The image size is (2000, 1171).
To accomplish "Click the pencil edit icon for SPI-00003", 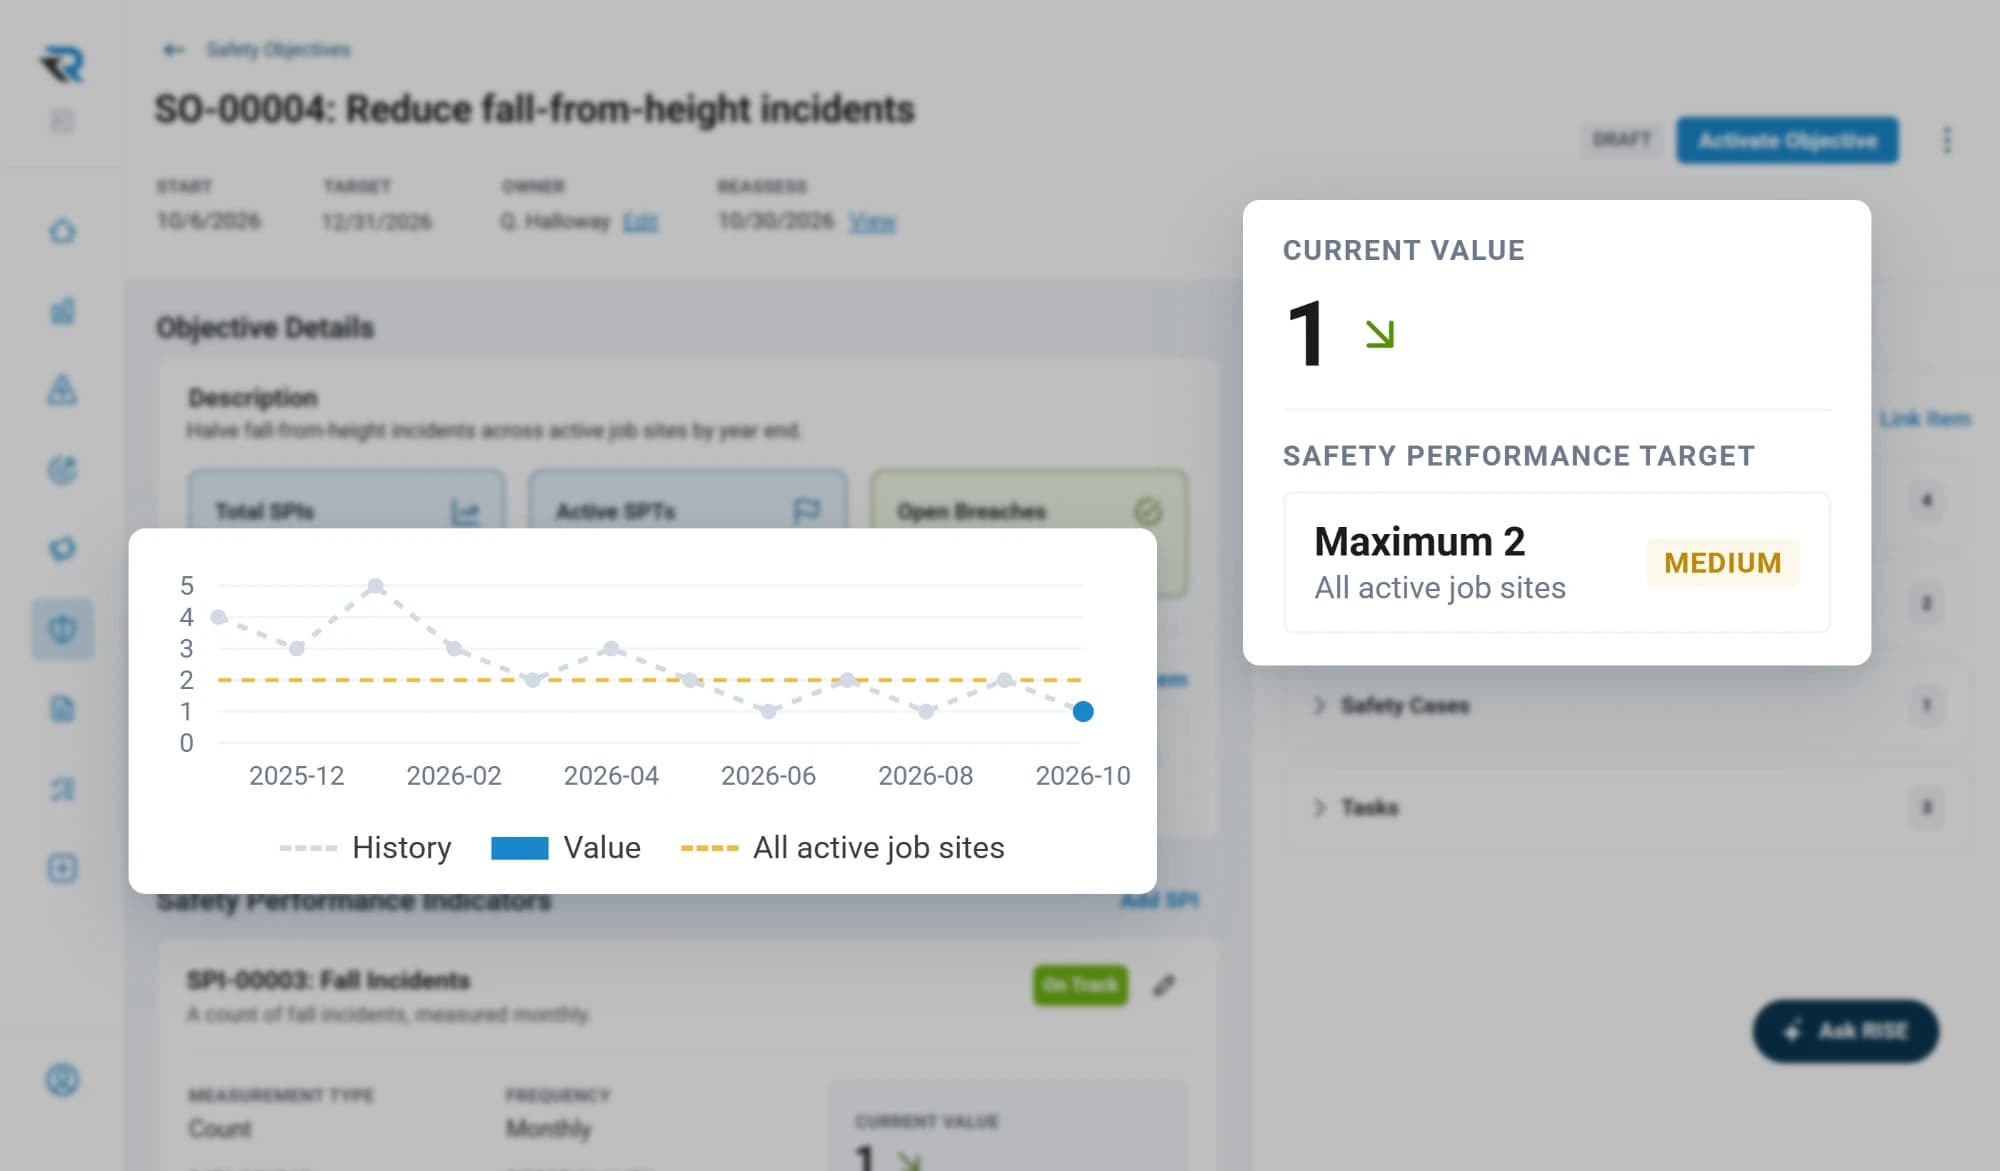I will 1164,985.
